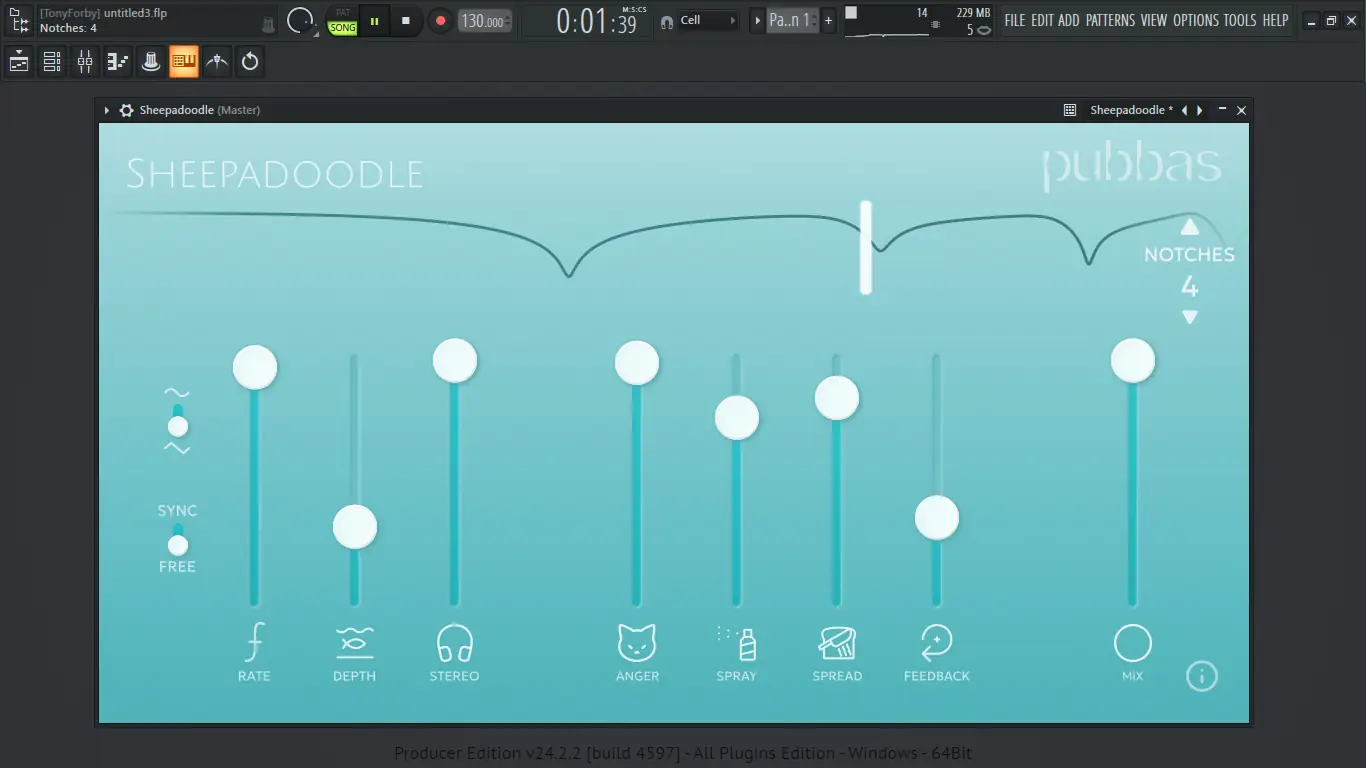The height and width of the screenshot is (768, 1366).
Task: Click the Spread paint bucket icon
Action: tap(837, 642)
